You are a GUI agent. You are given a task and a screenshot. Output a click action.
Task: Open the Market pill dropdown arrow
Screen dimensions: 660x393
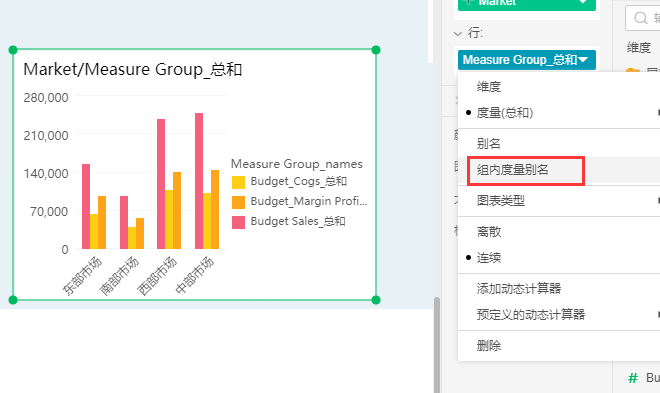click(583, 2)
